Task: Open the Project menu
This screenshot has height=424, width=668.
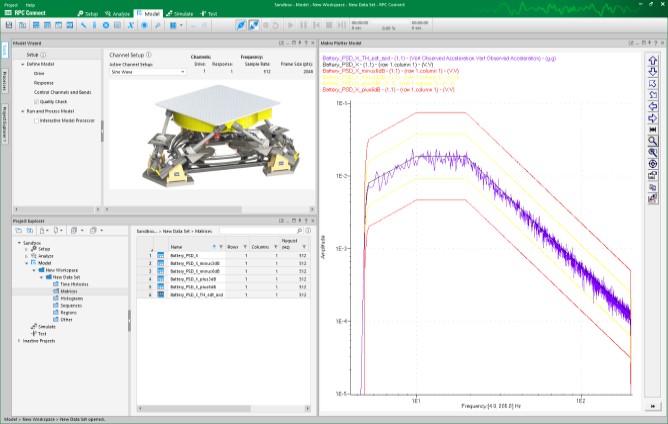Action: (10, 4)
